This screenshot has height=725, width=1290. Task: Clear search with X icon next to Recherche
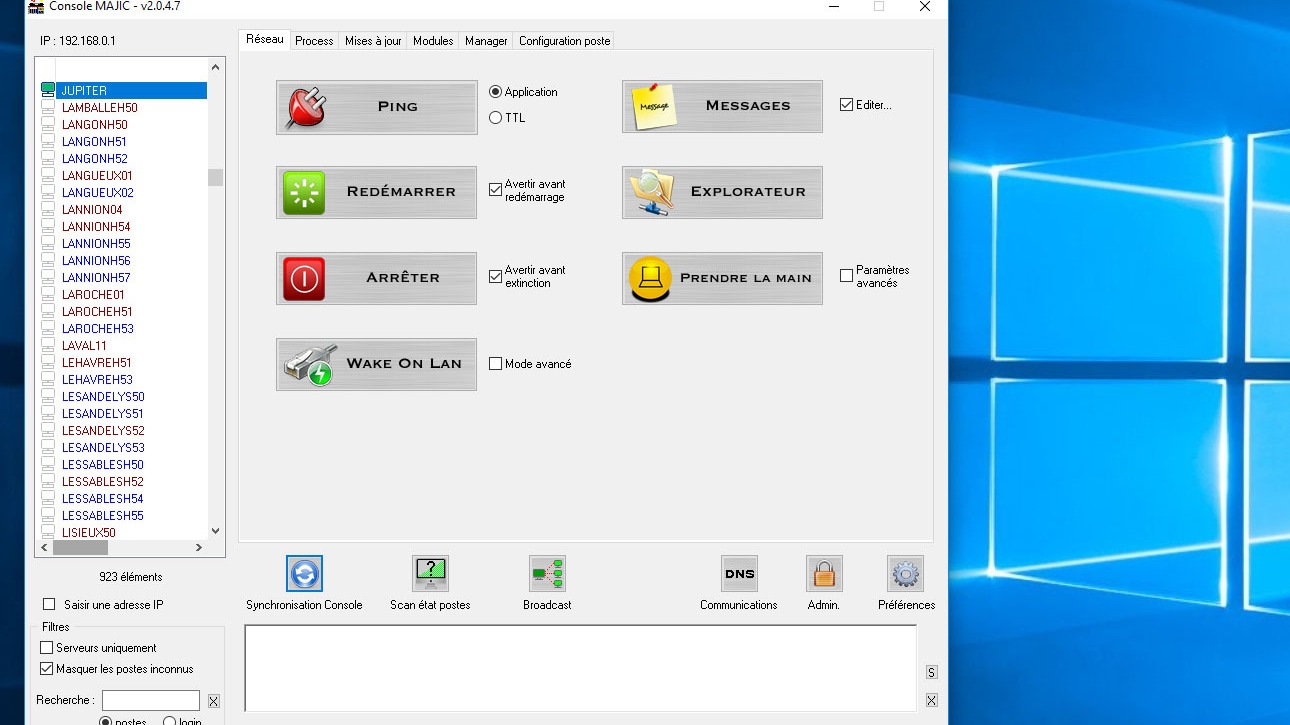coord(213,701)
